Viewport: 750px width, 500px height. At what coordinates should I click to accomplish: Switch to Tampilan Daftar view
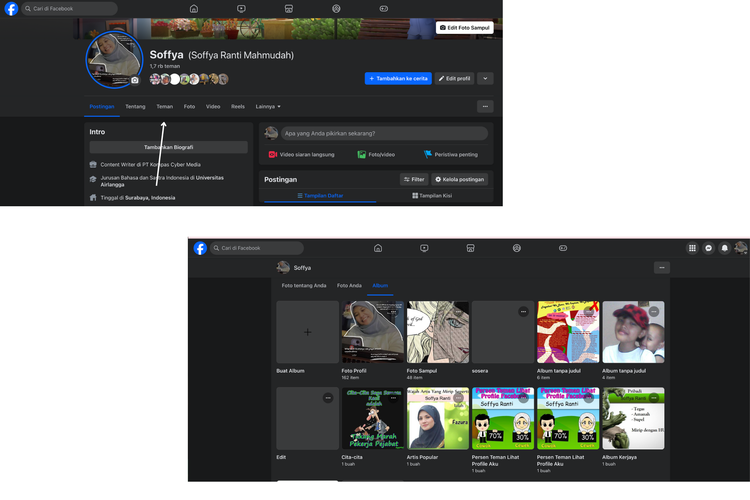tap(319, 196)
